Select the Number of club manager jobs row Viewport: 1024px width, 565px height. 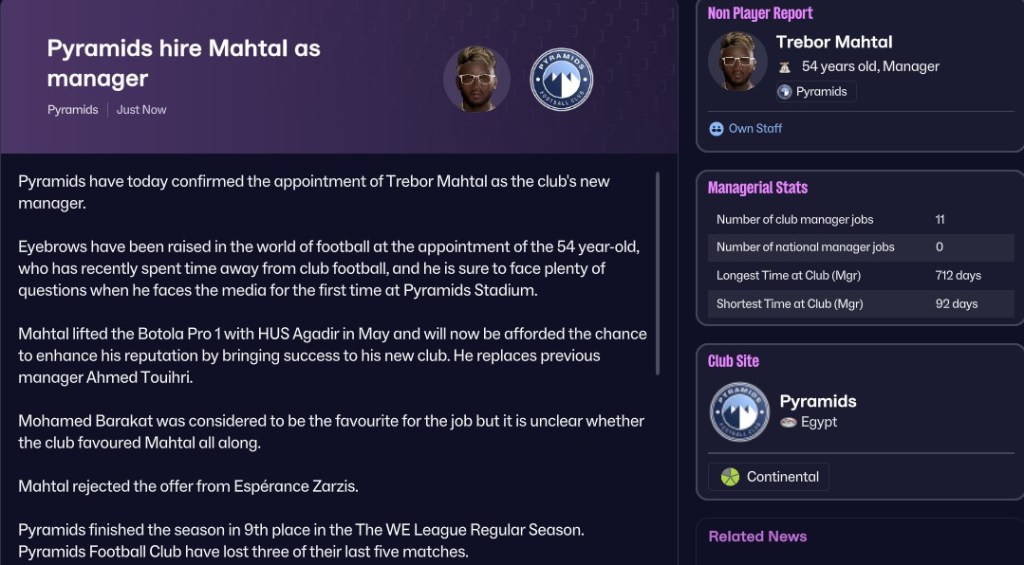[861, 219]
